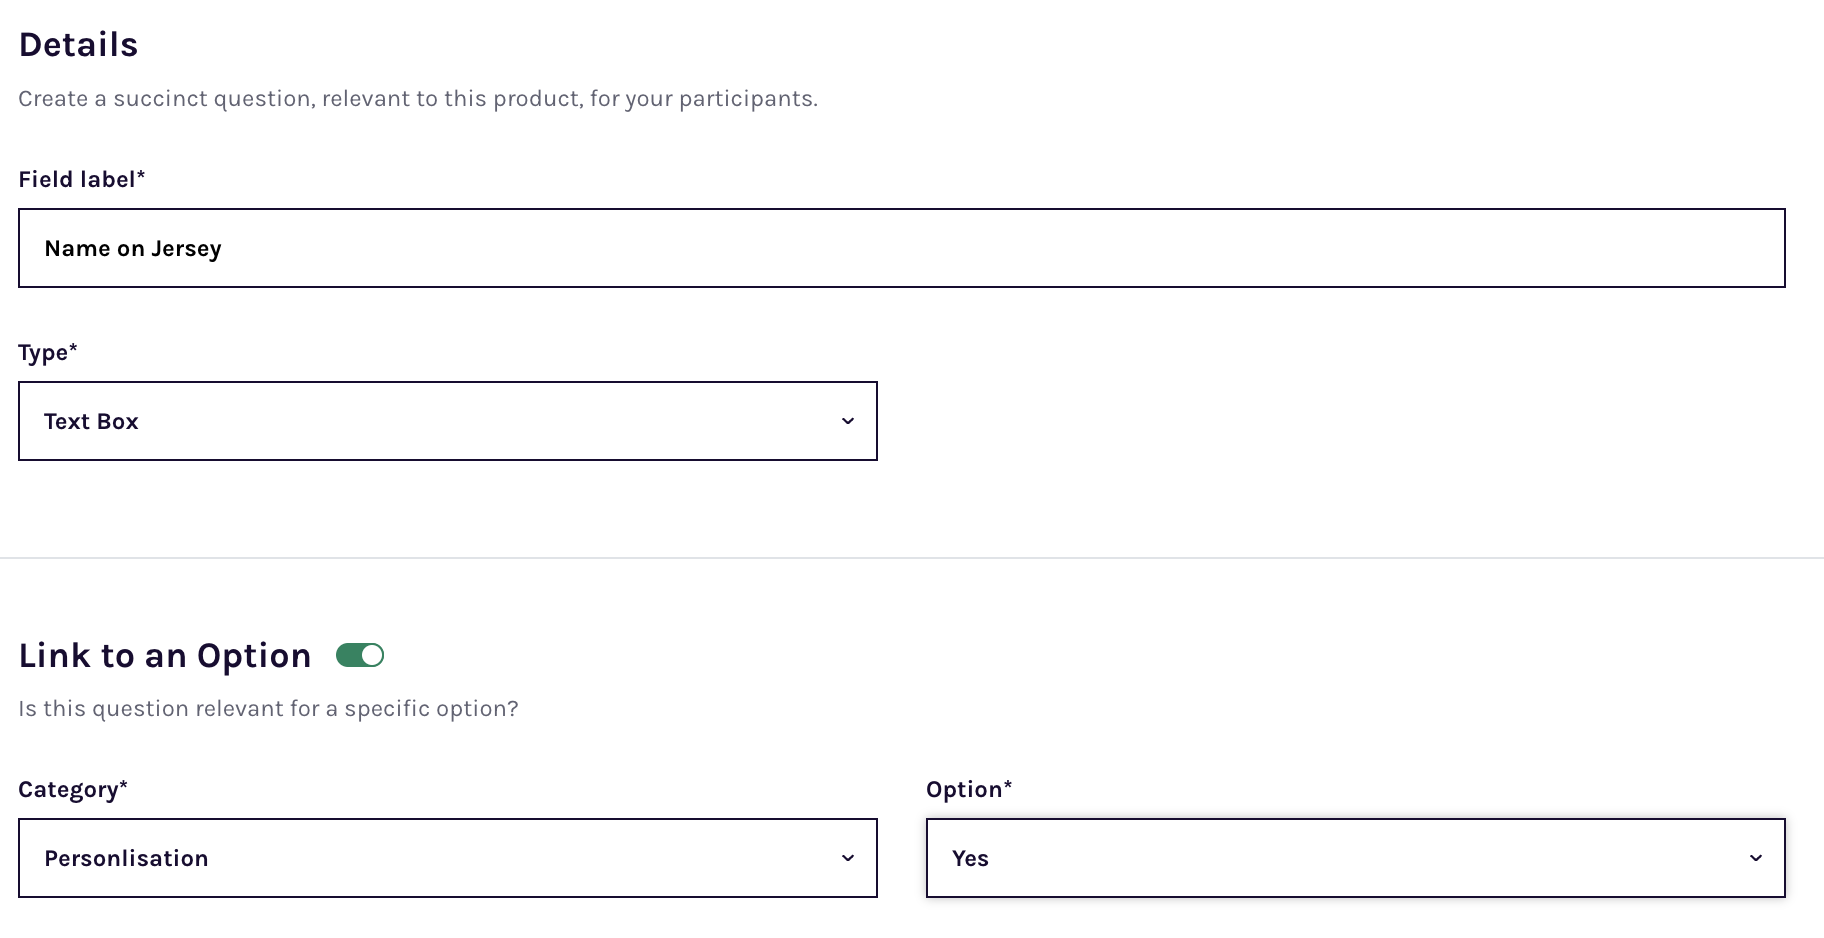Click the Link to an Option heading

(165, 656)
